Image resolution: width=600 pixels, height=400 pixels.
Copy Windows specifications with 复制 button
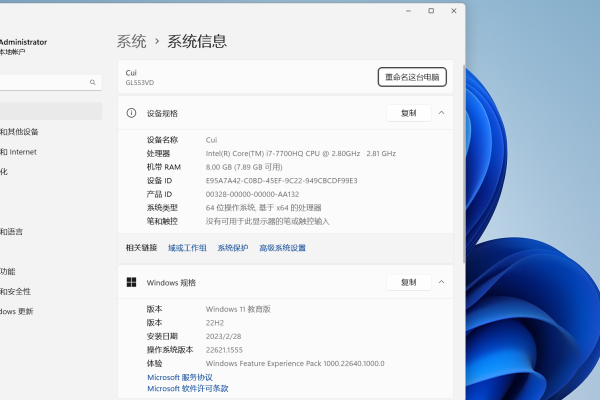409,282
